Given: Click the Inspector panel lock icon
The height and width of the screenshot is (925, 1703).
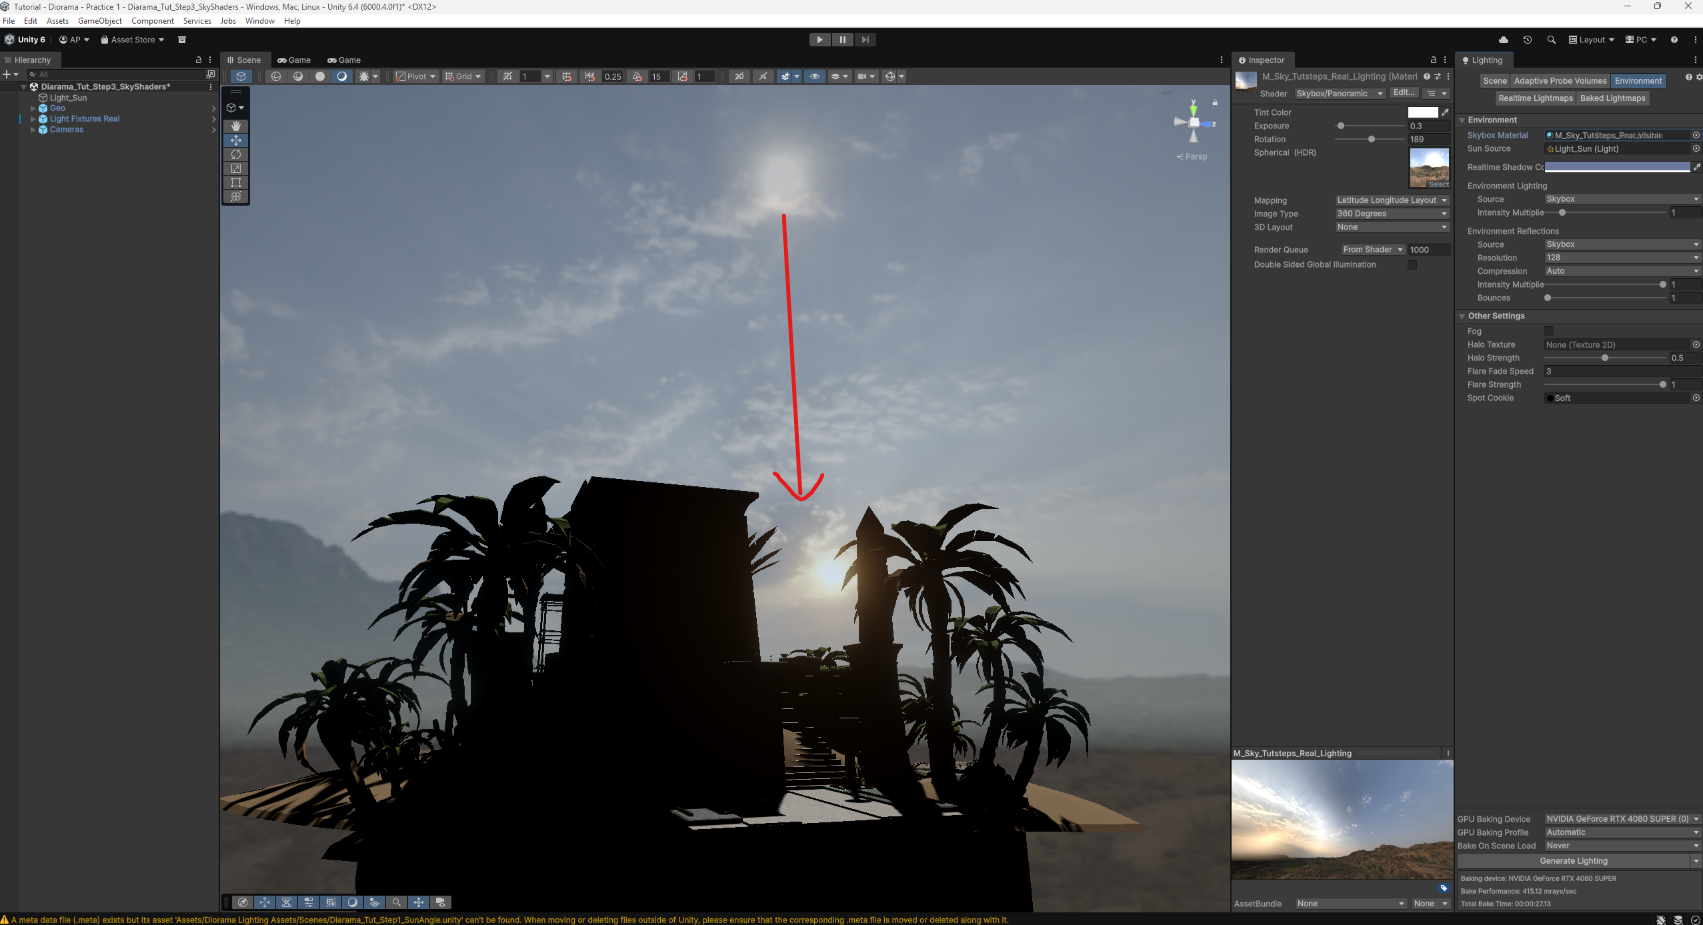Looking at the screenshot, I should (x=1433, y=60).
